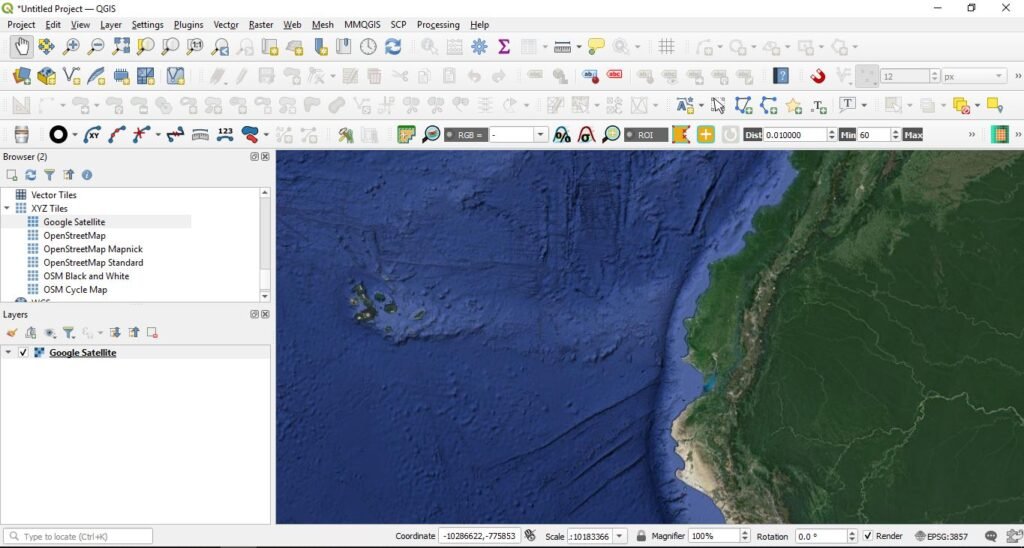Open the Scale dropdown in status bar
This screenshot has height=548, width=1024.
[621, 536]
